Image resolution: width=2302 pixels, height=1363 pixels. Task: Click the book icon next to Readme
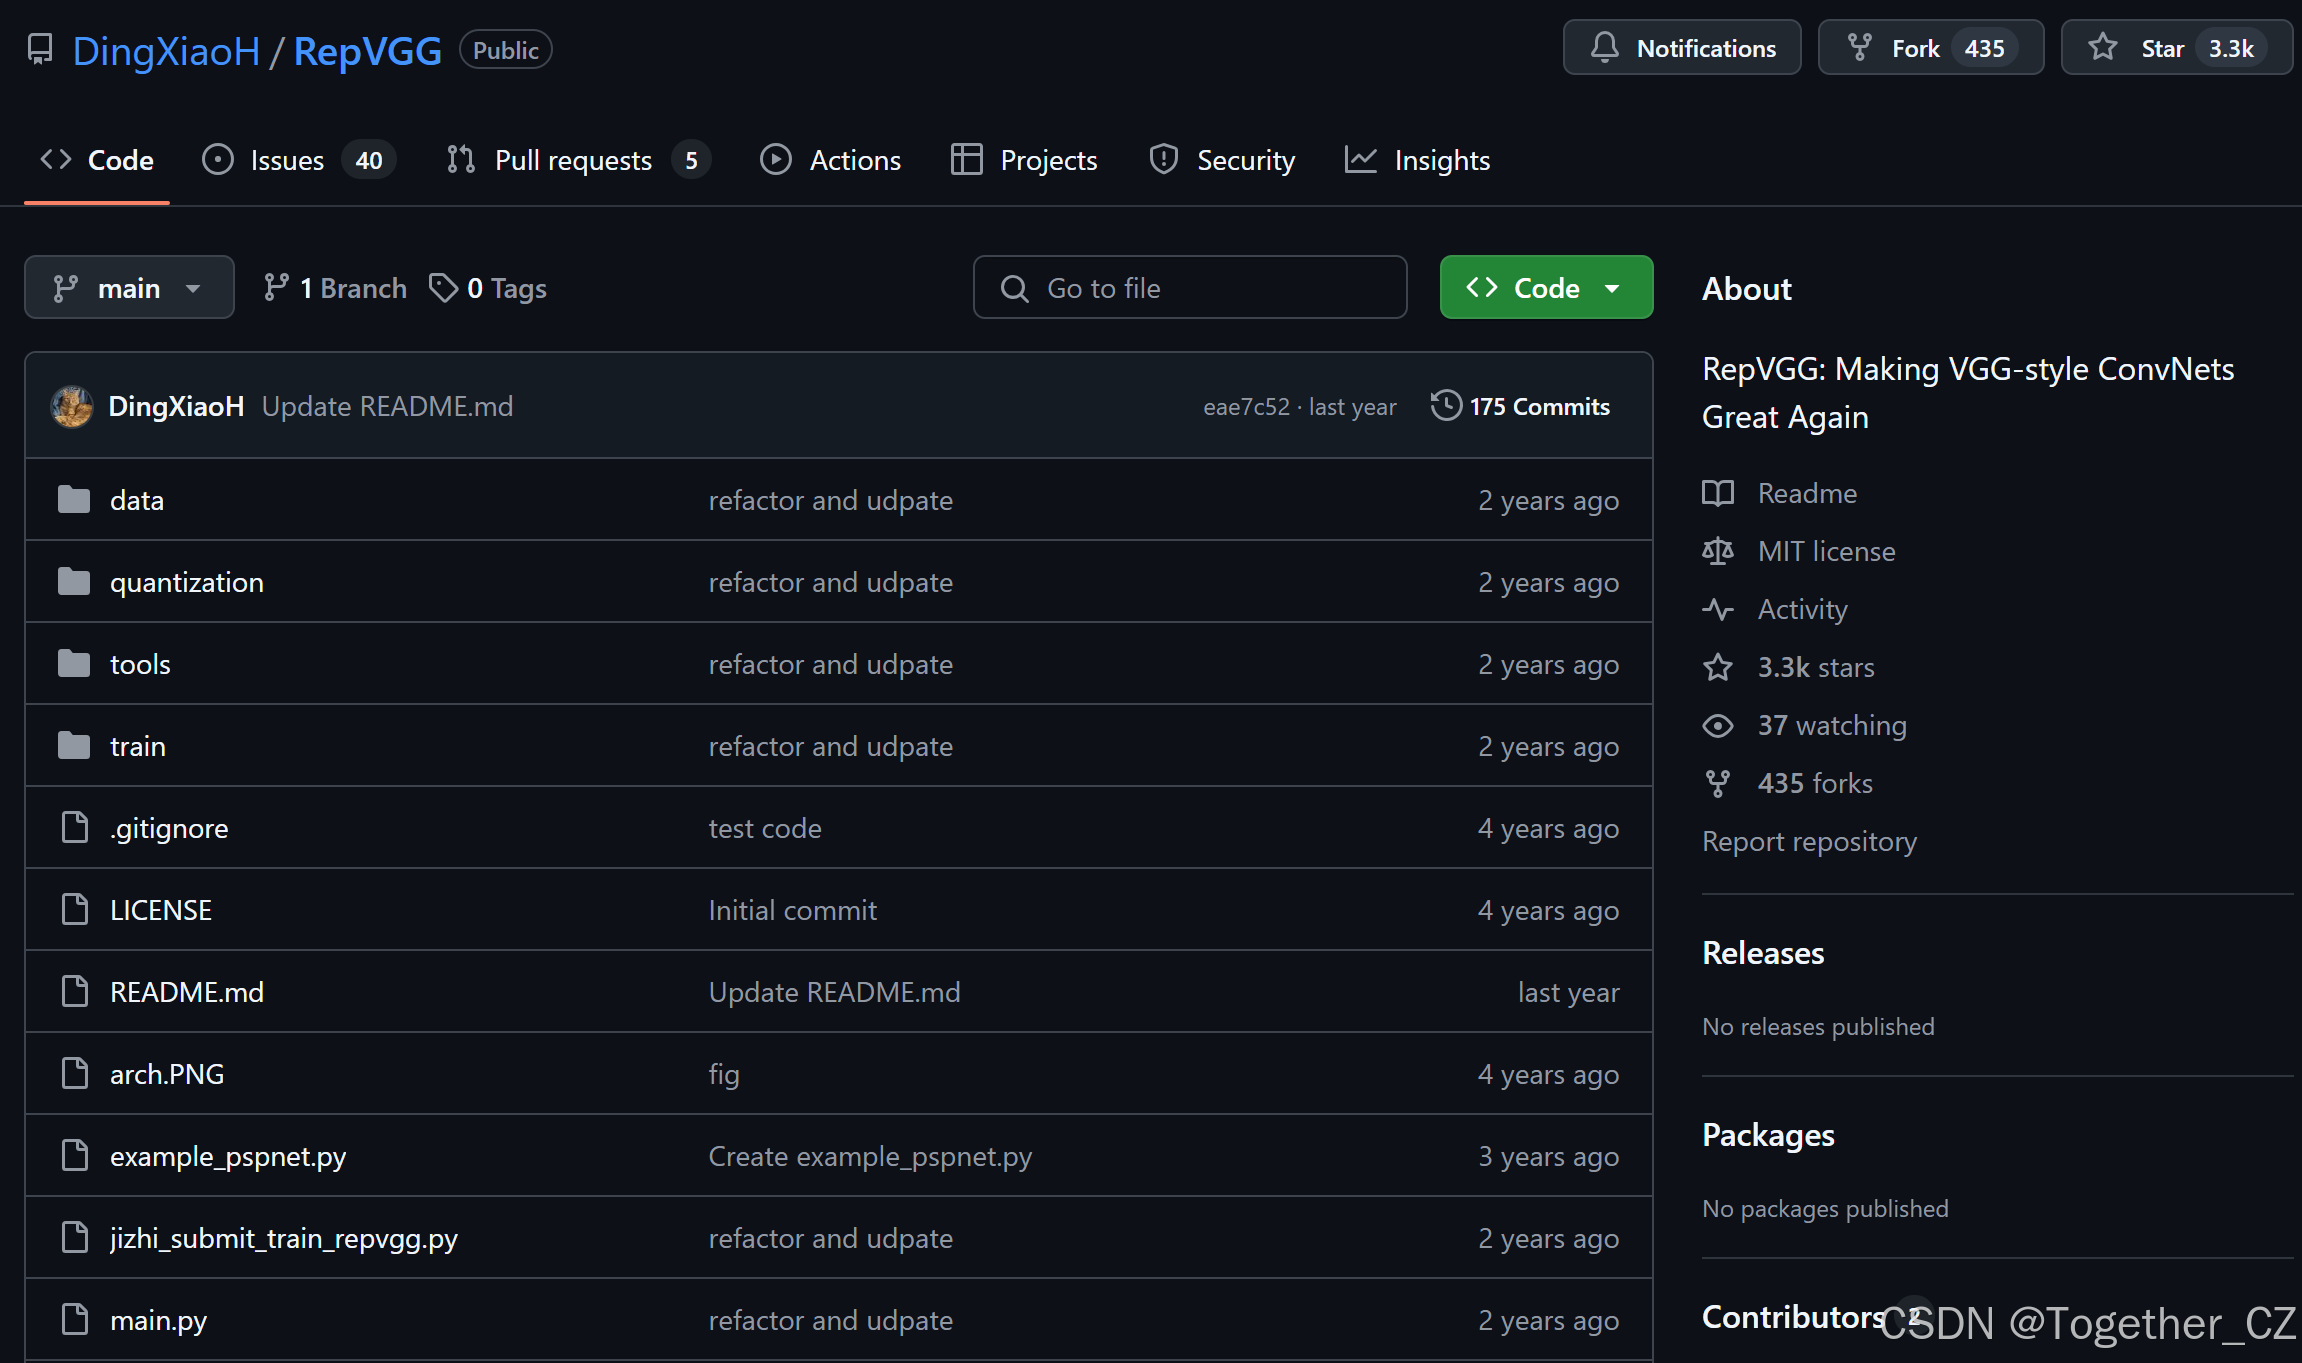(1718, 493)
